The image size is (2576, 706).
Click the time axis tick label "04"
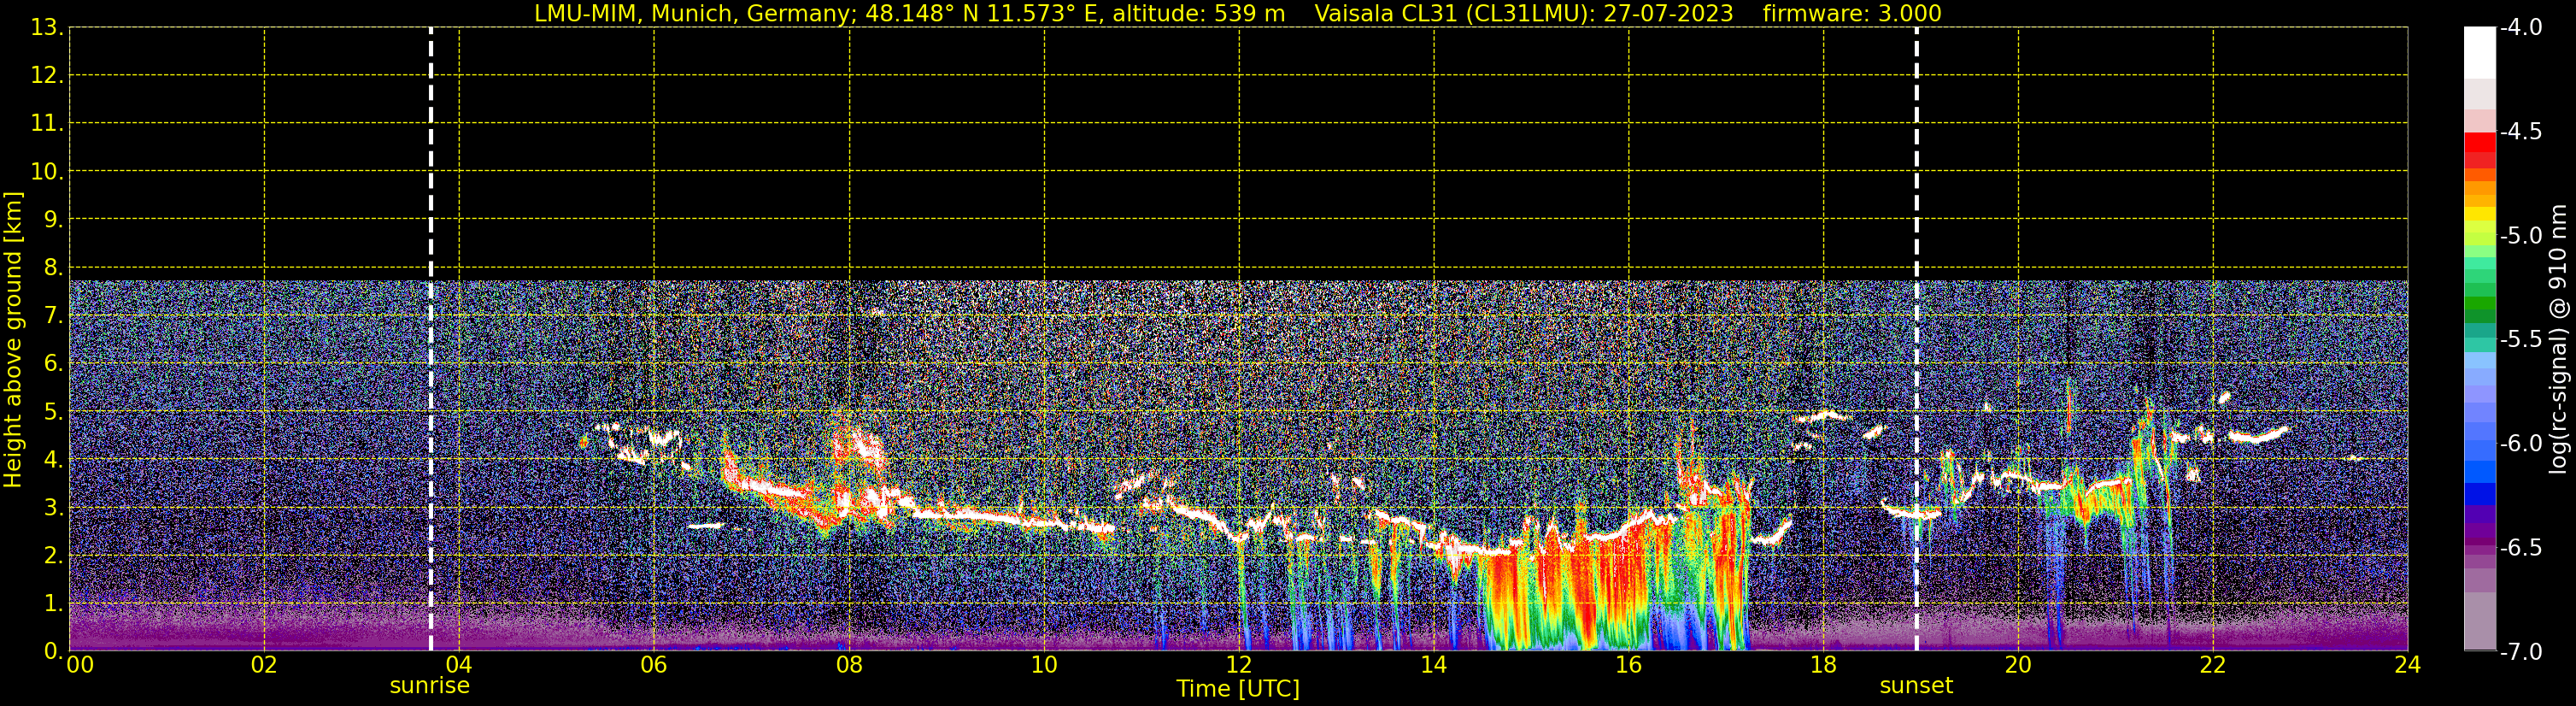click(459, 665)
